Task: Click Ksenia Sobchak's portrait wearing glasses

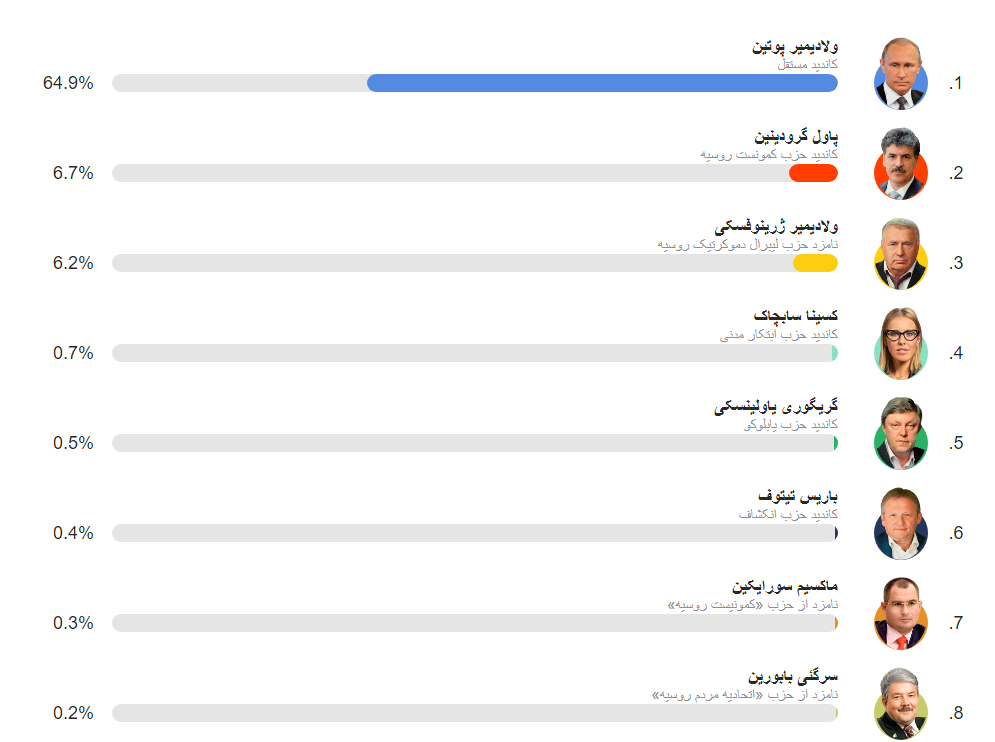Action: pyautogui.click(x=900, y=344)
